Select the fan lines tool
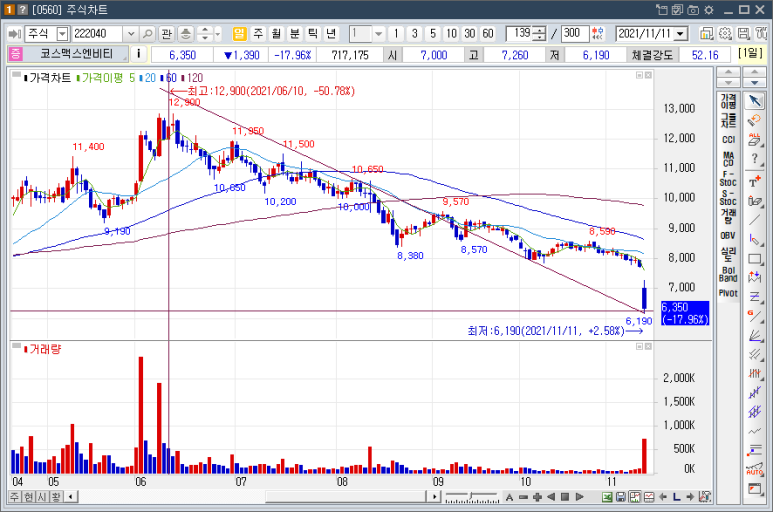Viewport: 773px width, 512px height. pyautogui.click(x=754, y=336)
